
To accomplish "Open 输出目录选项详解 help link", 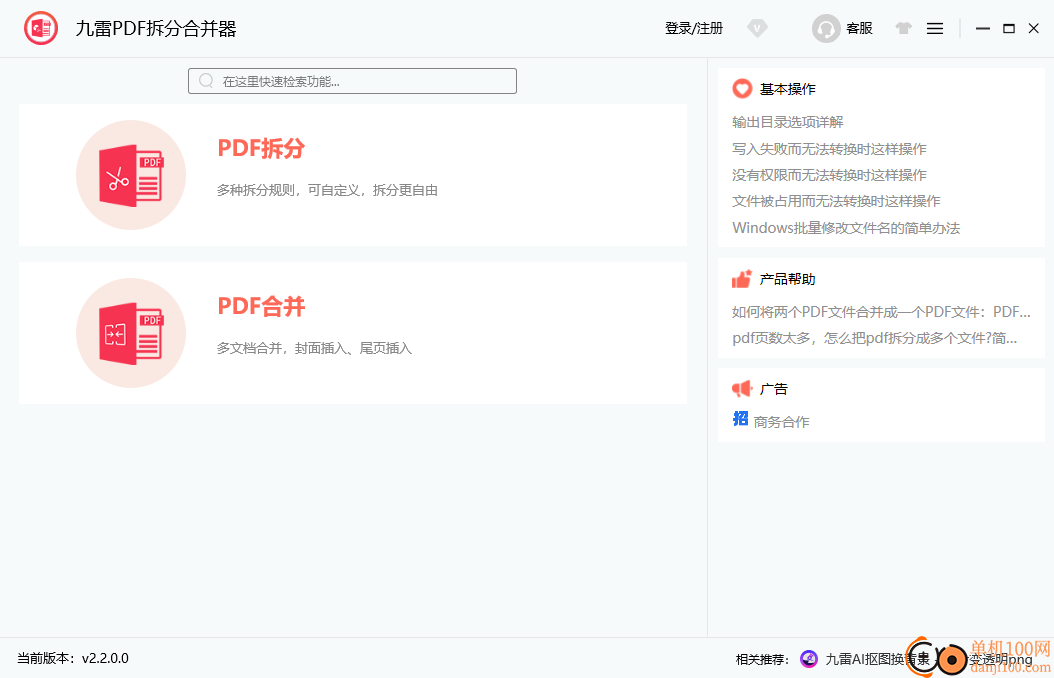I will coord(788,122).
